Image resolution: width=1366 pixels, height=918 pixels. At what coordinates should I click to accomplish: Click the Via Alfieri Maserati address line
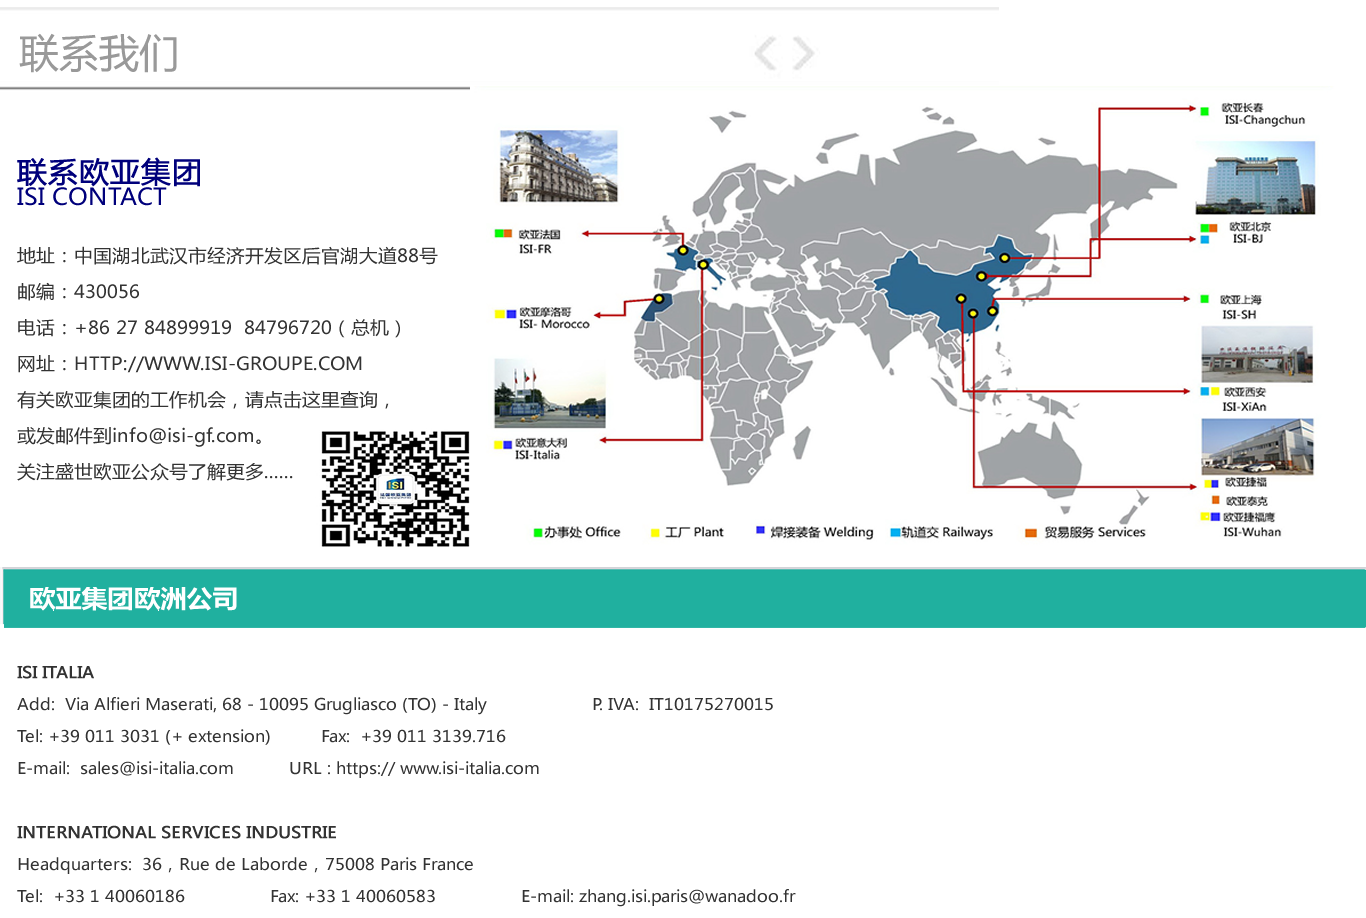tap(252, 704)
